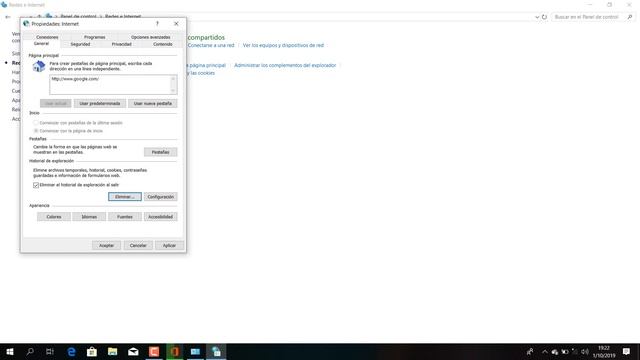Screen dimensions: 640x360
Task: Click search magnifier in Control Panel
Action: 630,17
